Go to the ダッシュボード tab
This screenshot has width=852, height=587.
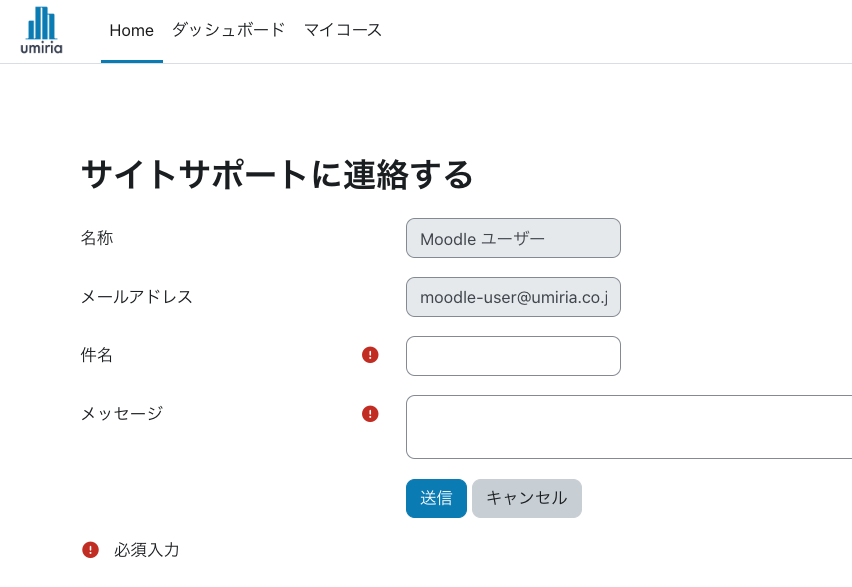pos(228,30)
